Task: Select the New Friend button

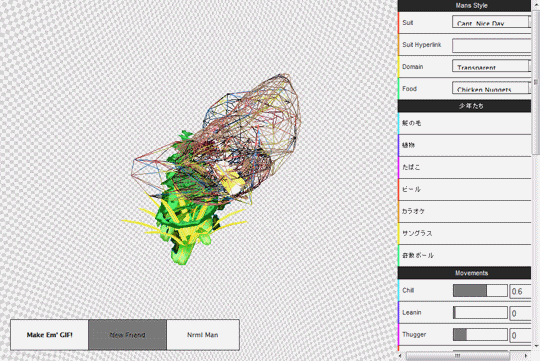Action: click(x=127, y=335)
